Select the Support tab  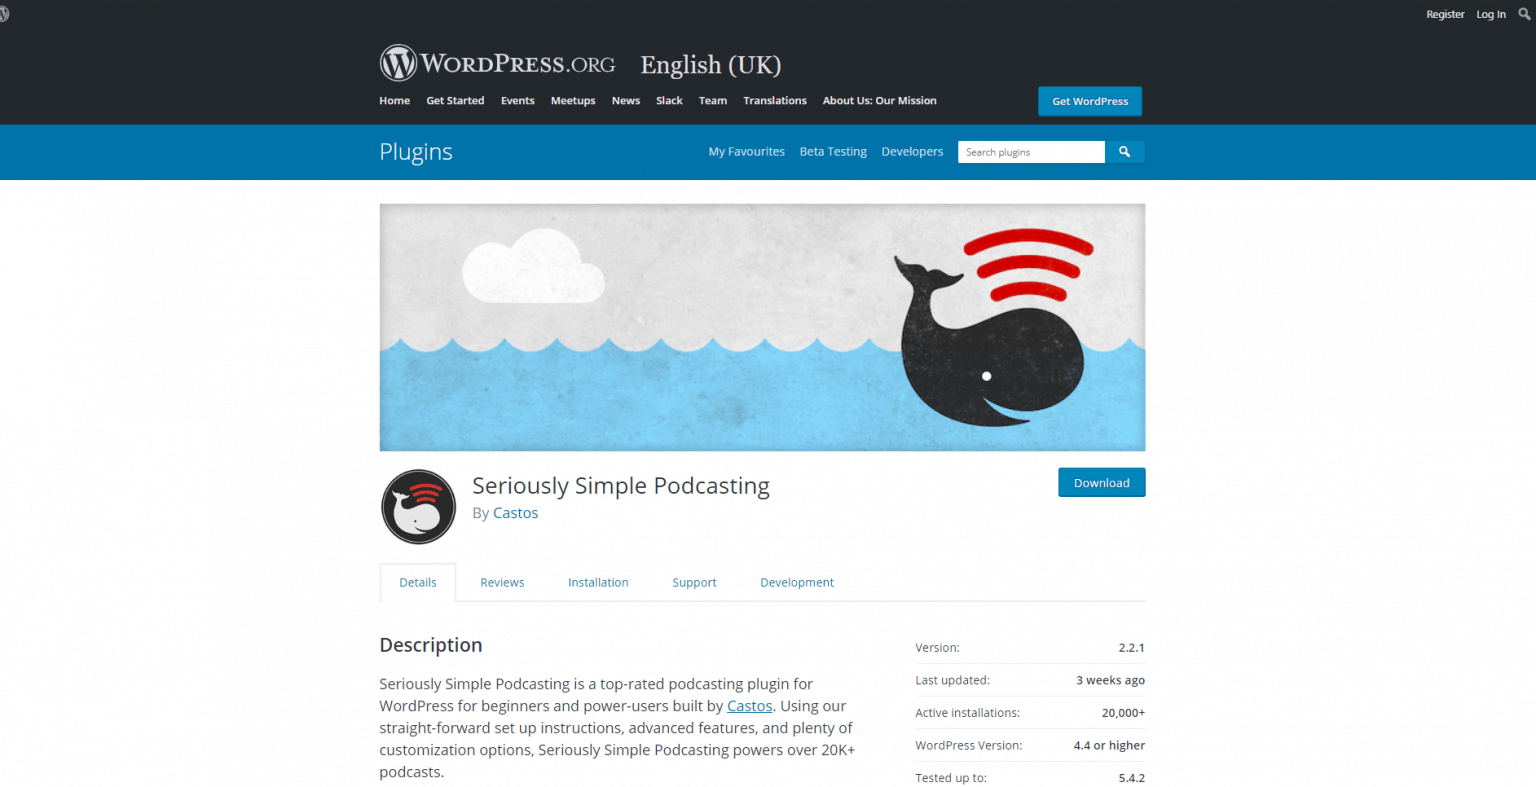coord(694,582)
